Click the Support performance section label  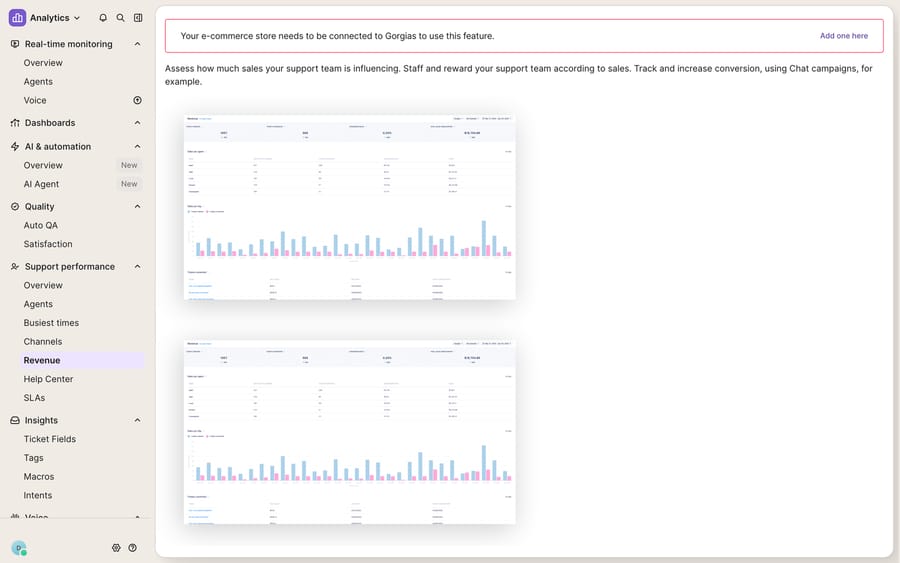coord(70,267)
